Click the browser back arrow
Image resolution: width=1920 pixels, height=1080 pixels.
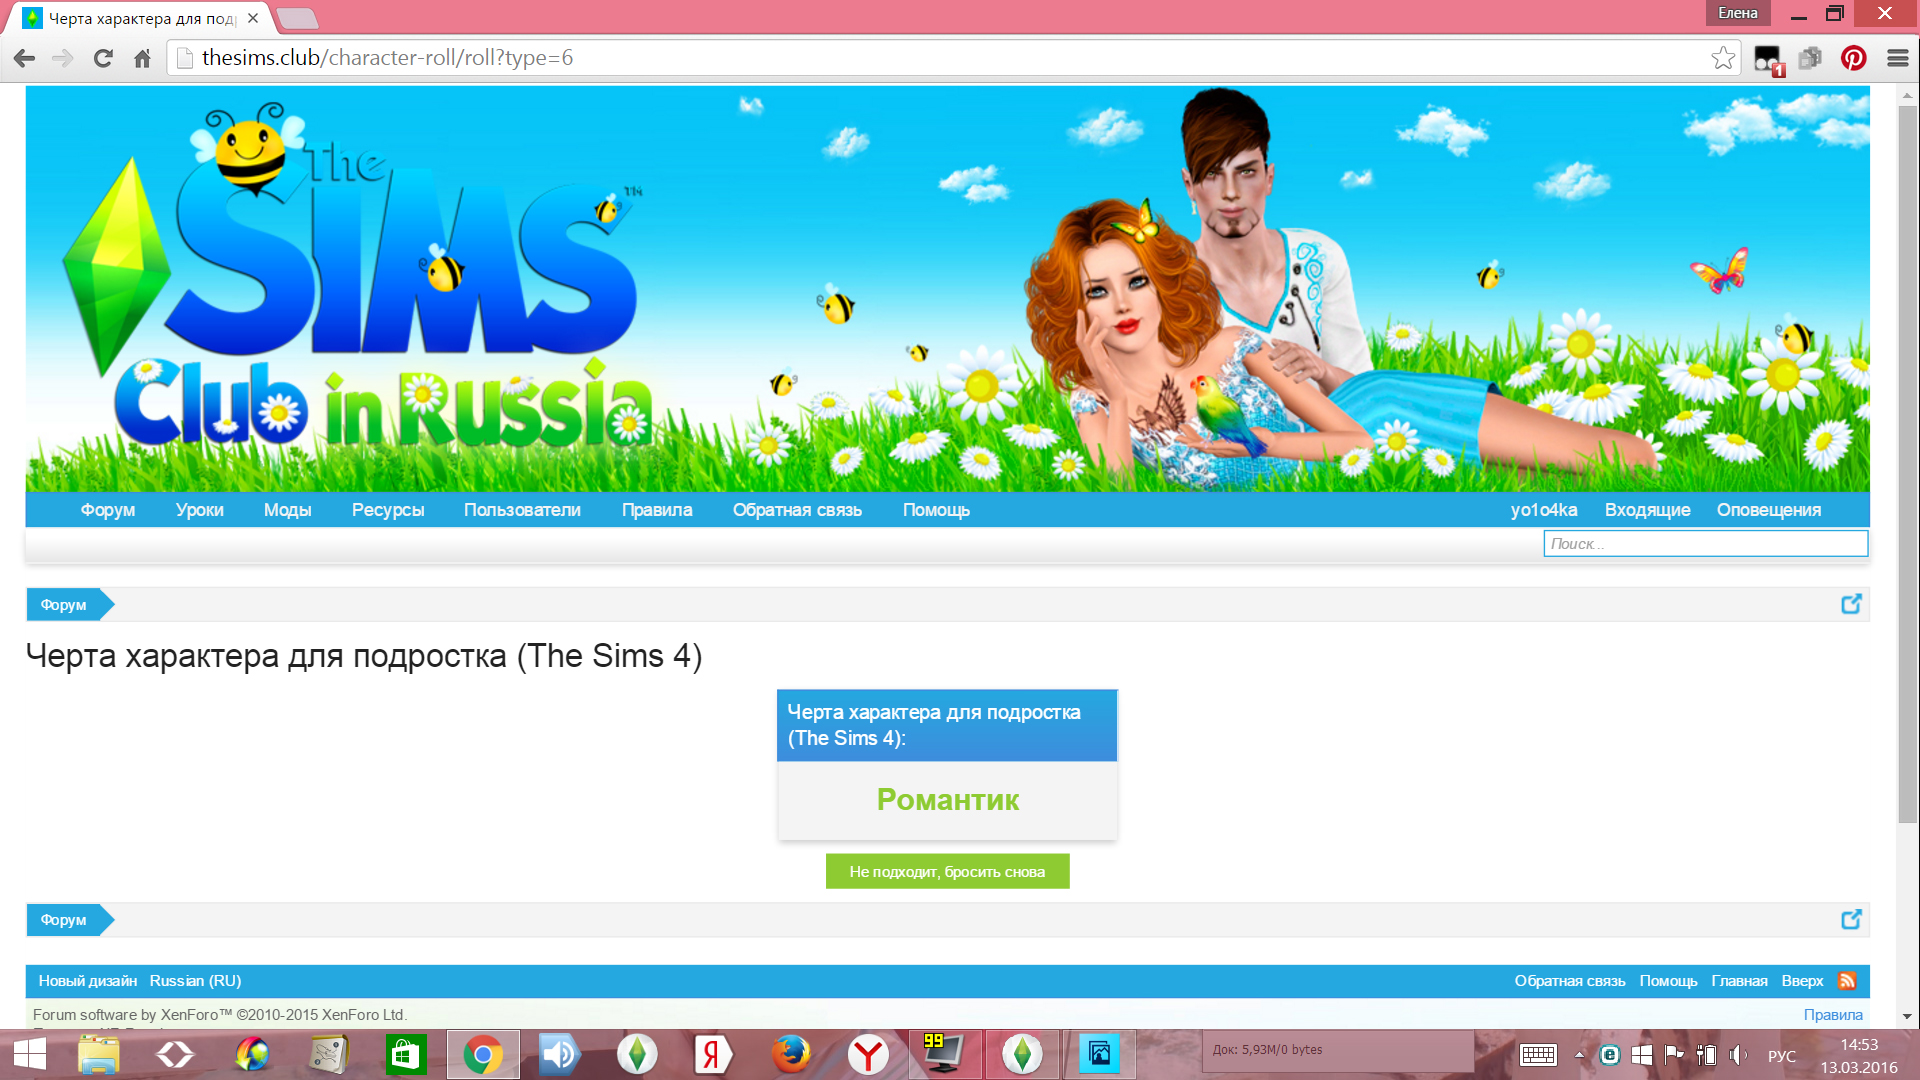[25, 58]
